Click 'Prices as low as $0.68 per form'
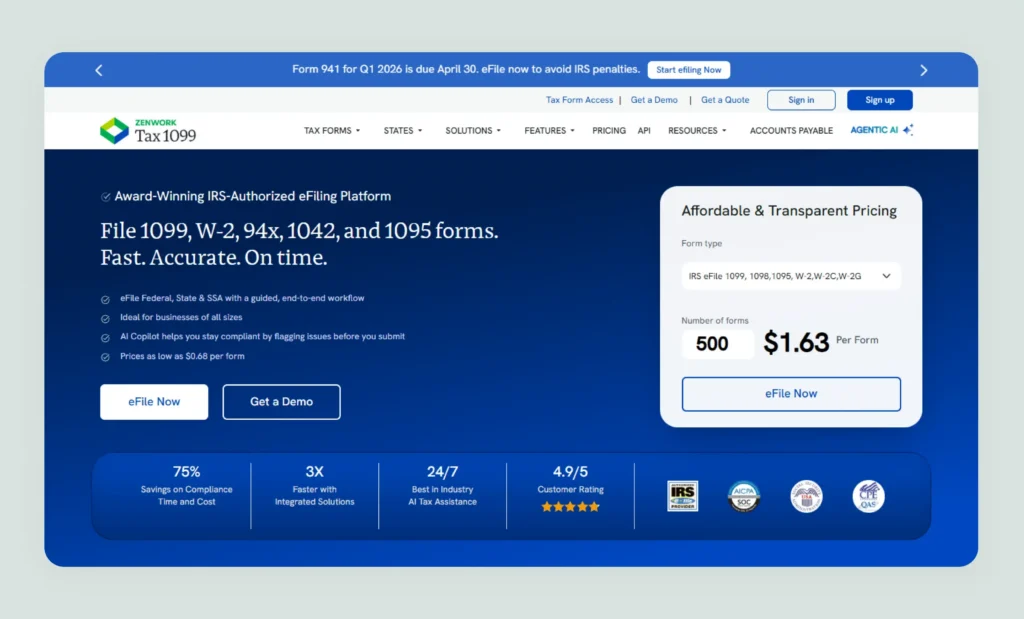 click(x=182, y=357)
